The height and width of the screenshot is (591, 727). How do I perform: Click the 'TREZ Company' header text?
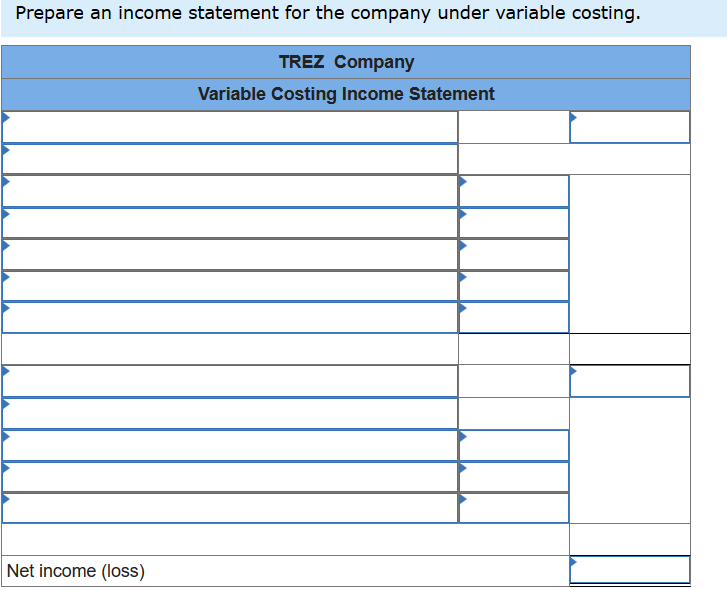pos(346,62)
